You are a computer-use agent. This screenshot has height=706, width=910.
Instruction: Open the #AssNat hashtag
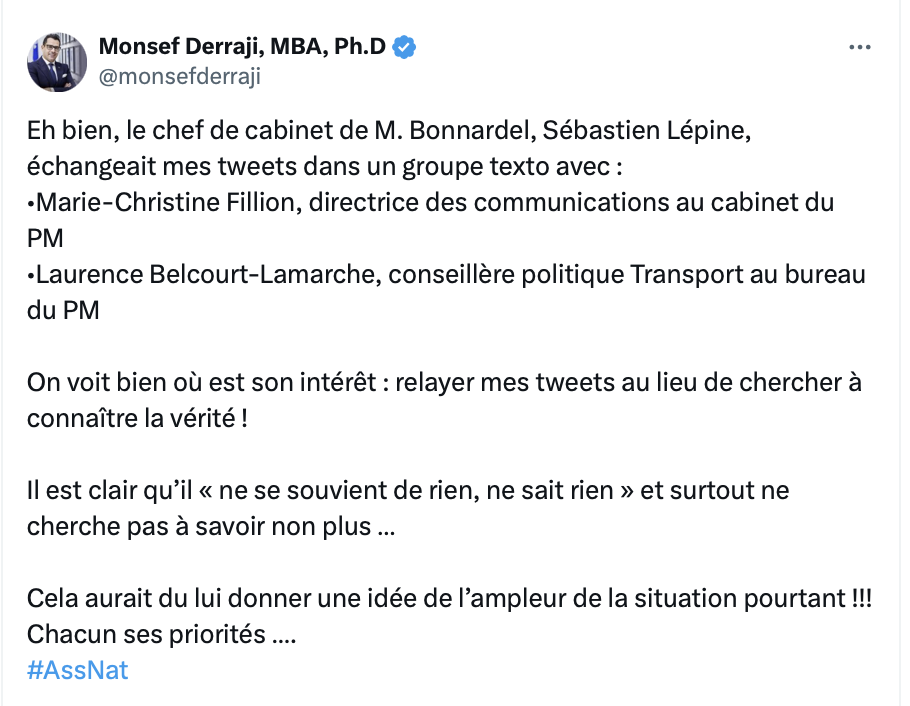coord(77,670)
